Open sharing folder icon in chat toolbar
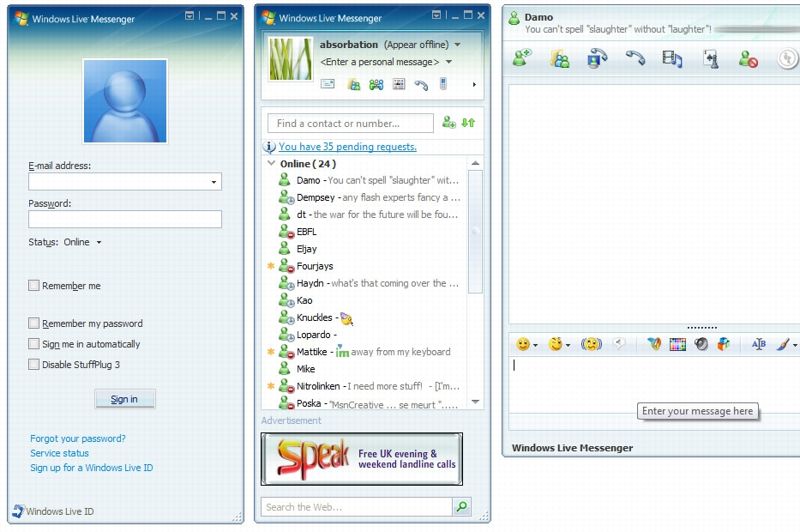The width and height of the screenshot is (800, 532). point(560,59)
